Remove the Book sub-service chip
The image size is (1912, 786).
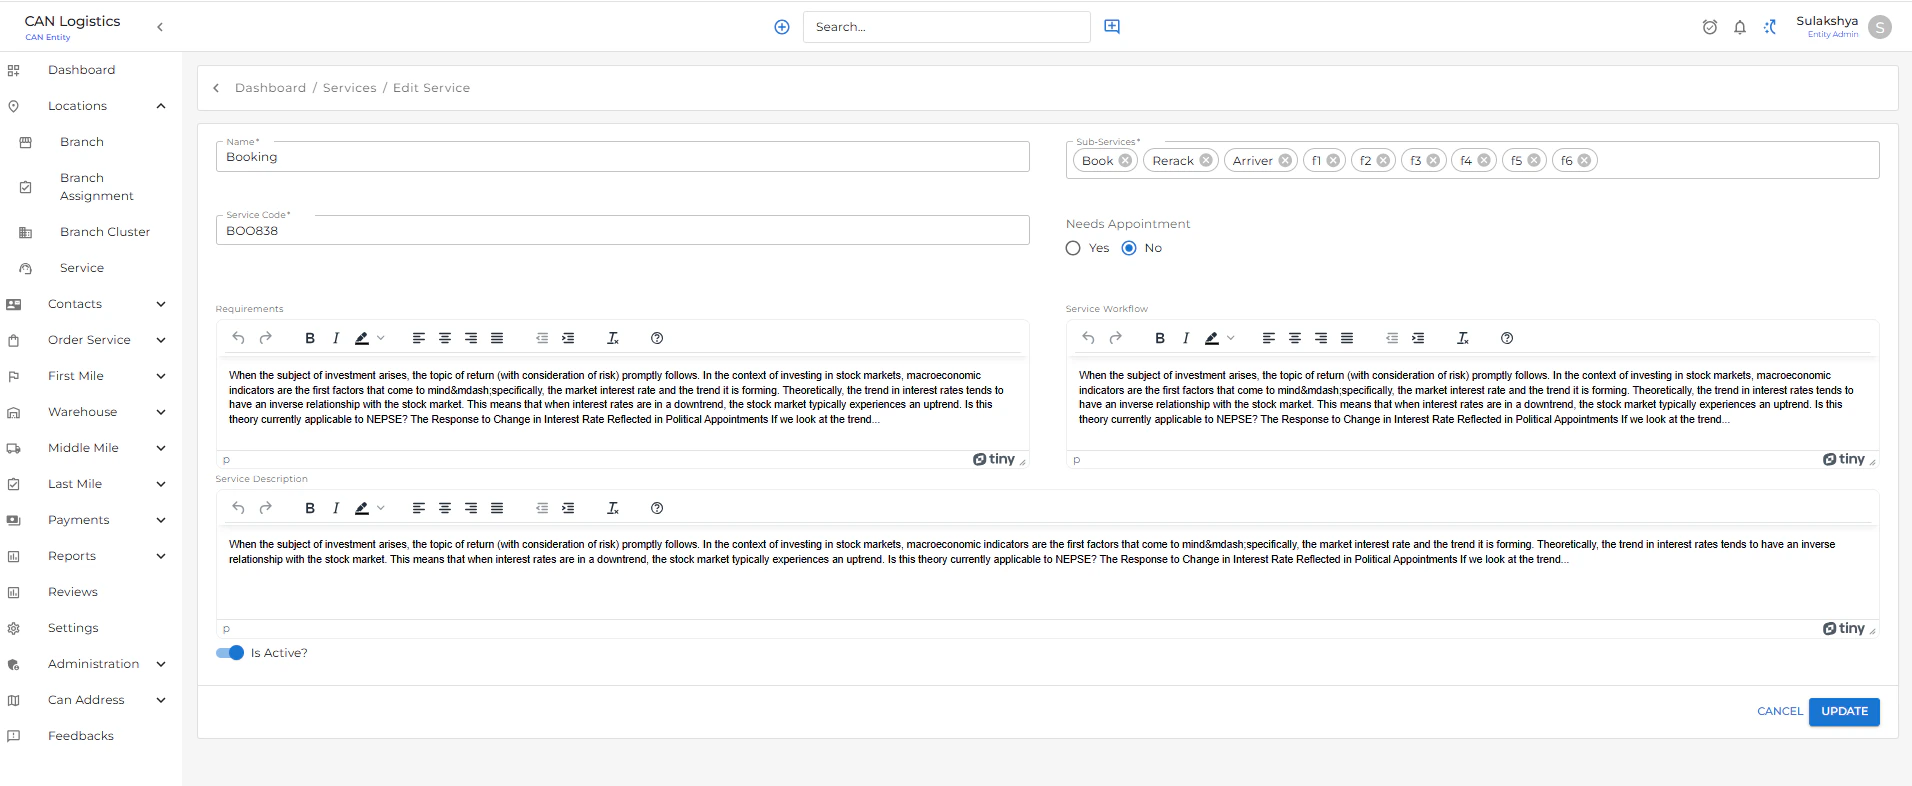pyautogui.click(x=1125, y=160)
